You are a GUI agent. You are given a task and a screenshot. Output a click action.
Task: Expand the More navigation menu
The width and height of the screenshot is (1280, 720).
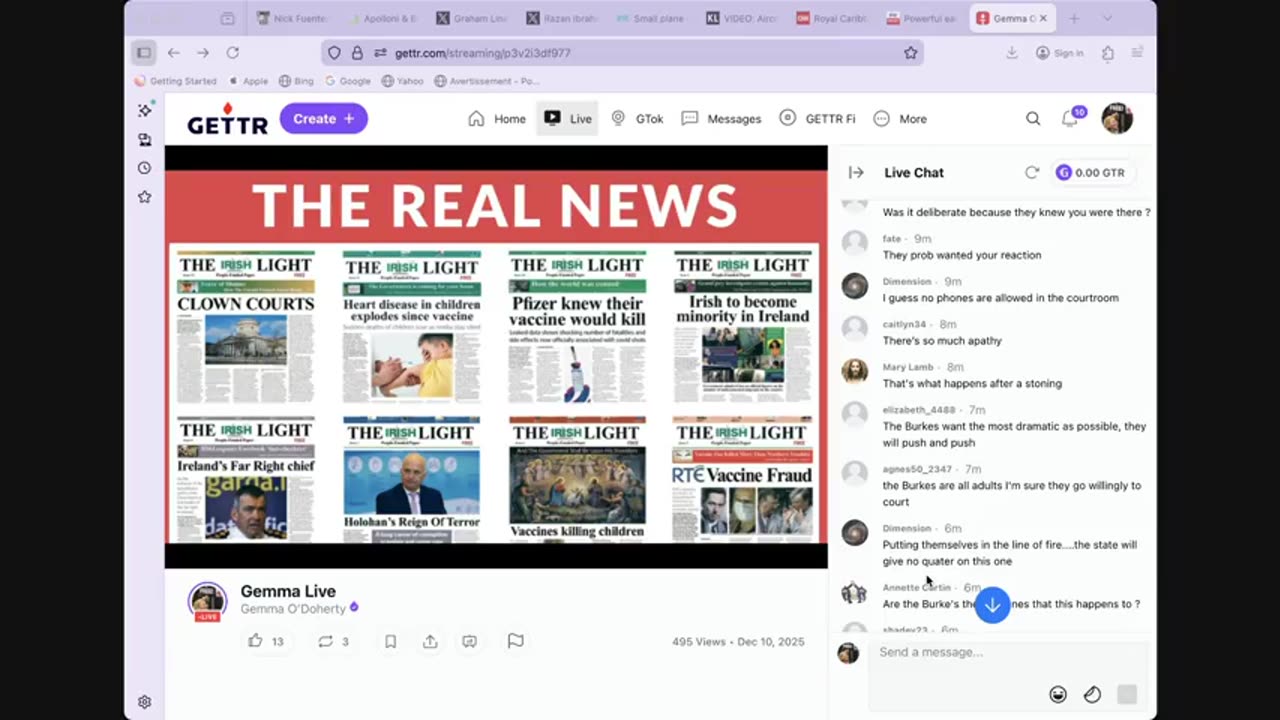[x=900, y=118]
